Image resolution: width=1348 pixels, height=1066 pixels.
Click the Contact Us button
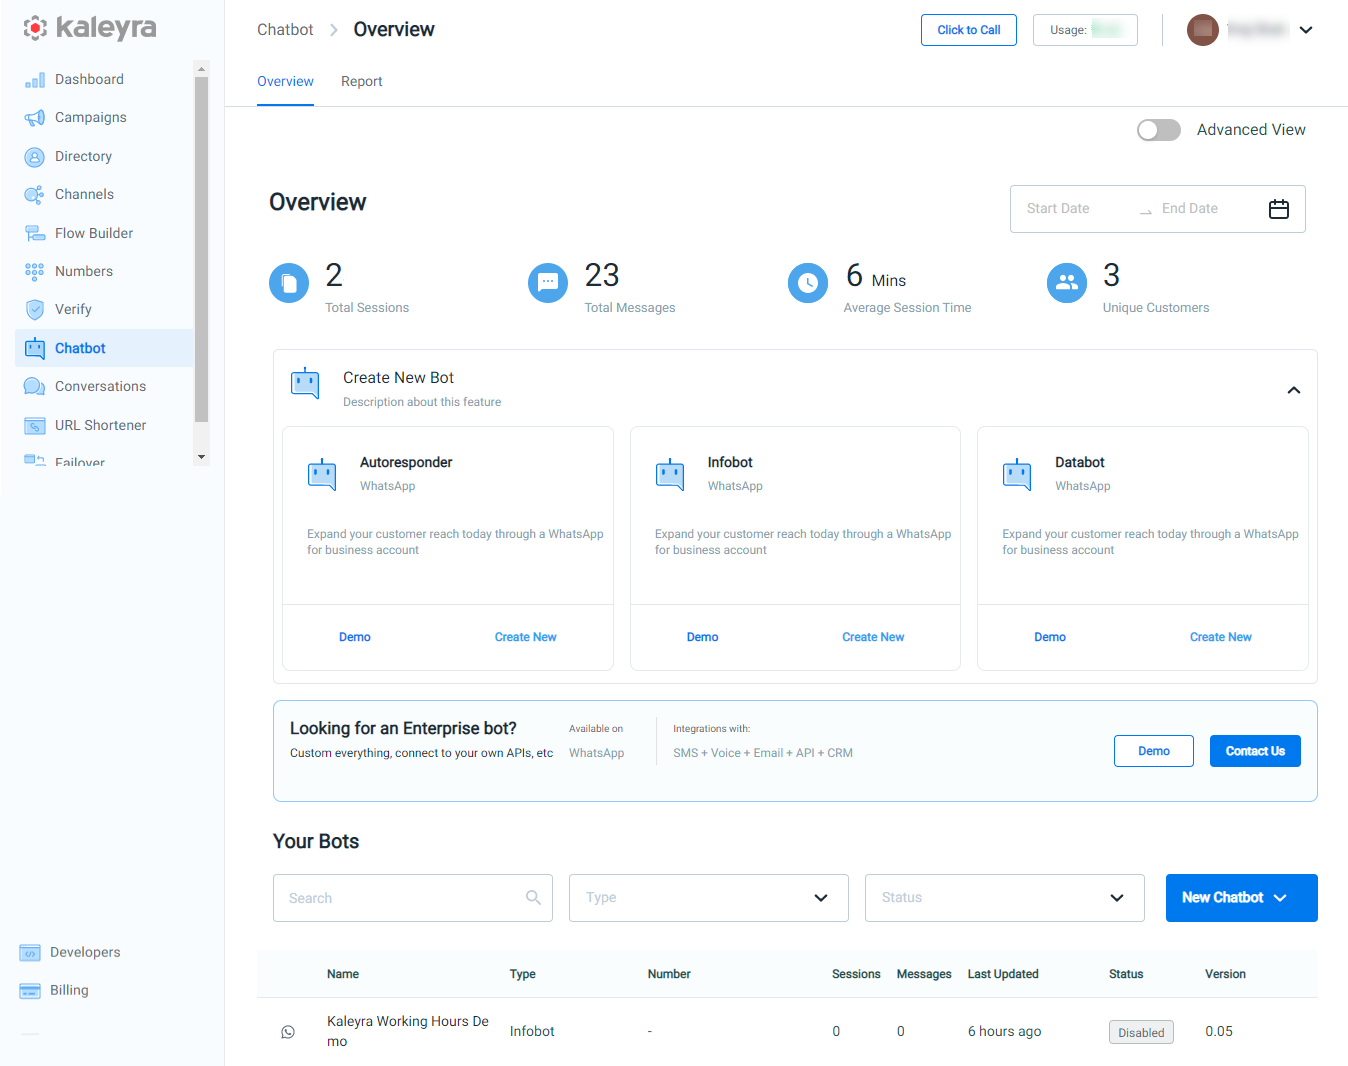(x=1255, y=751)
